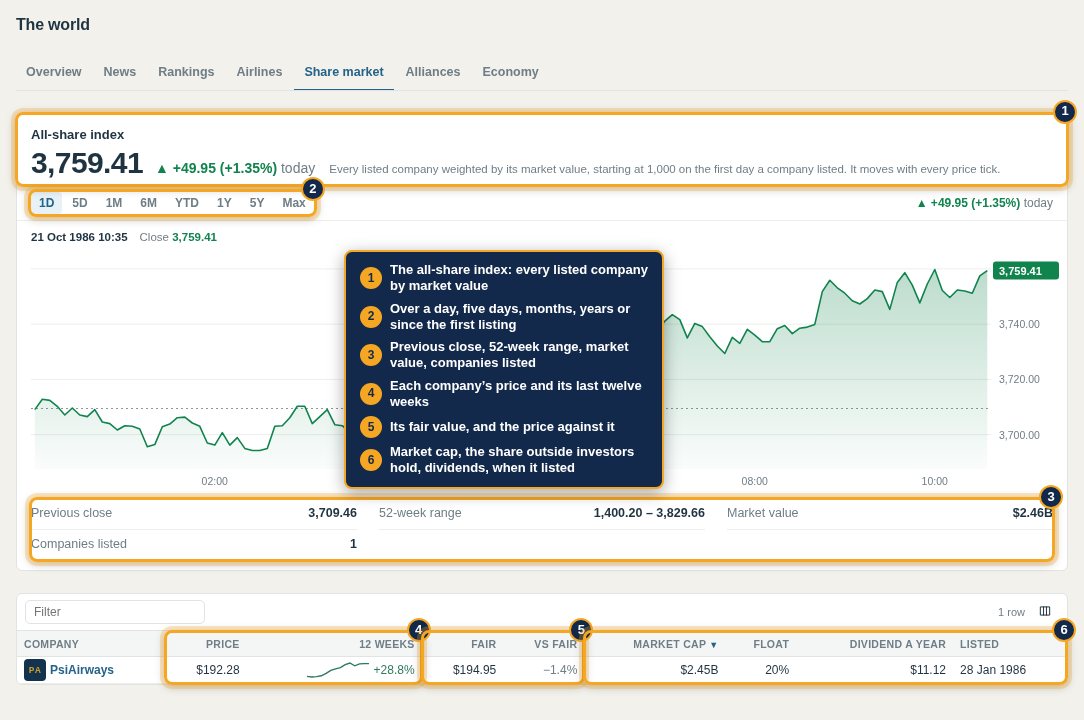This screenshot has width=1084, height=720.
Task: Click the Previous close value 3,709.46
Action: click(333, 513)
